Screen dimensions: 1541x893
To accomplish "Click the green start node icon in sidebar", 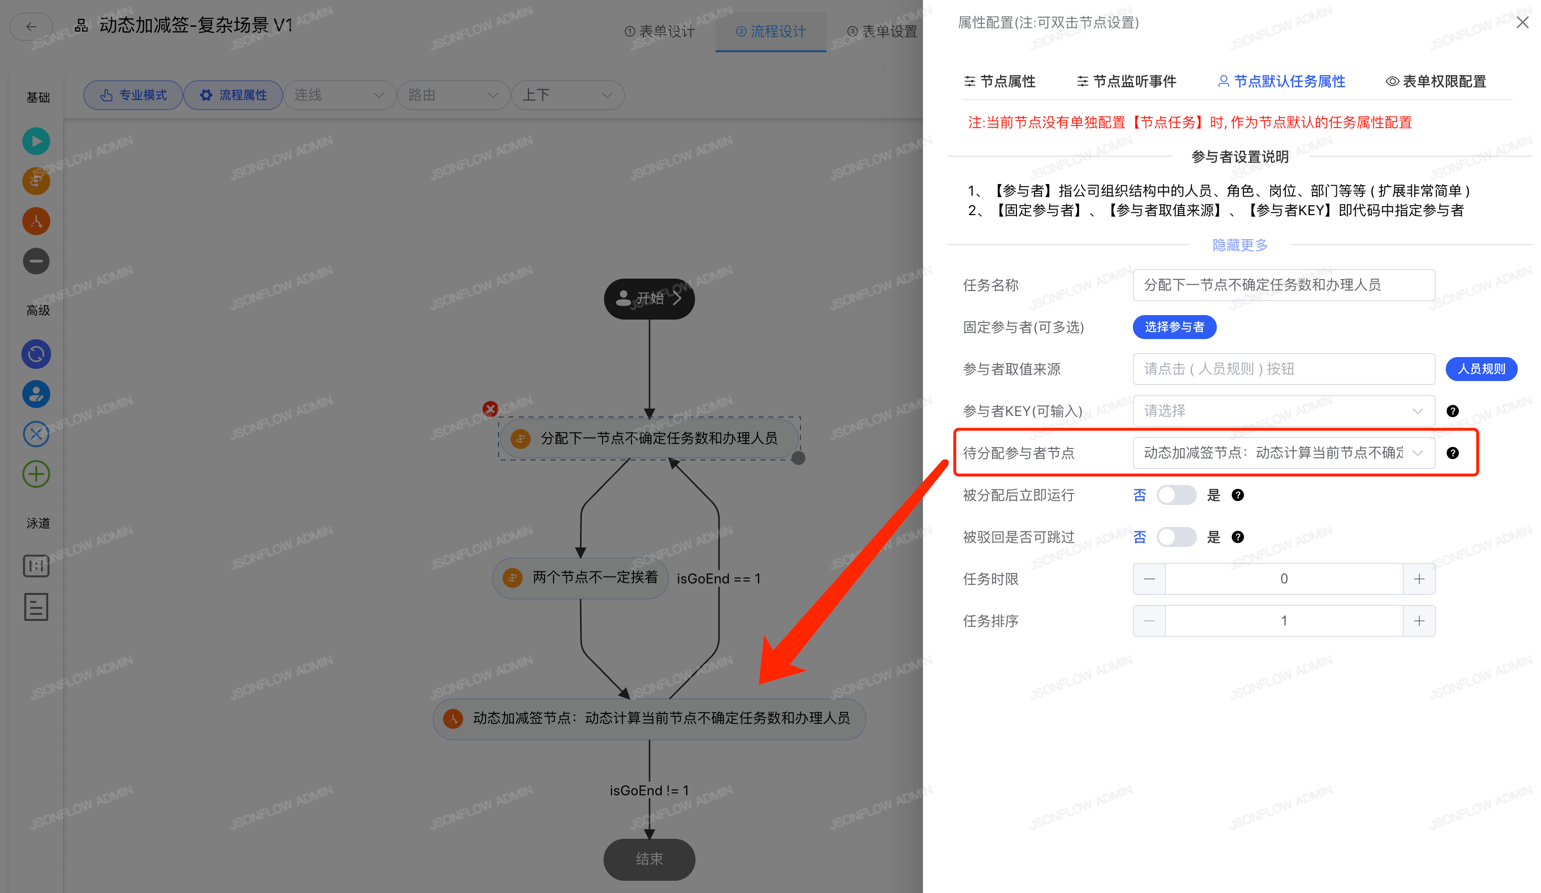I will (36, 141).
